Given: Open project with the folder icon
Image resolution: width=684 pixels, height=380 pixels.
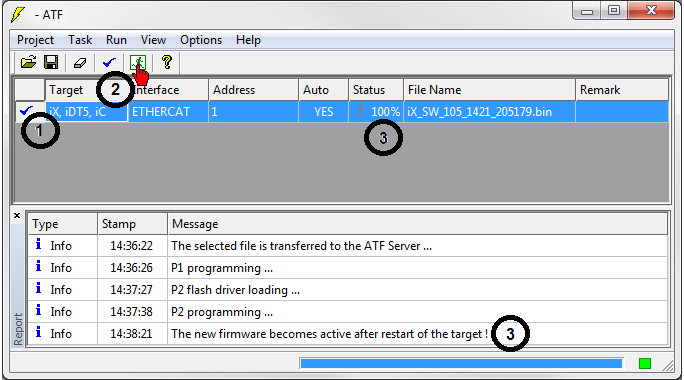Looking at the screenshot, I should 28,62.
